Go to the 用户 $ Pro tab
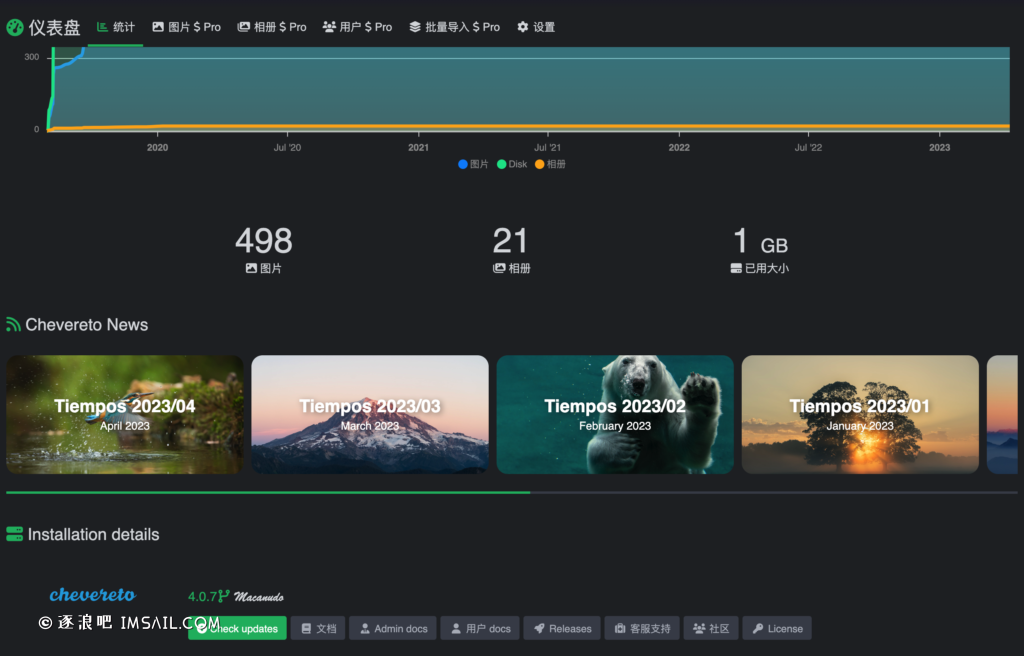 (x=357, y=27)
